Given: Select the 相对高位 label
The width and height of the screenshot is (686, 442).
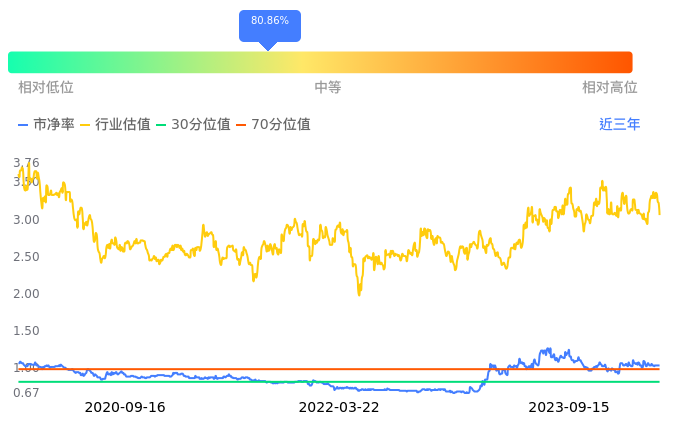Looking at the screenshot, I should pos(610,88).
